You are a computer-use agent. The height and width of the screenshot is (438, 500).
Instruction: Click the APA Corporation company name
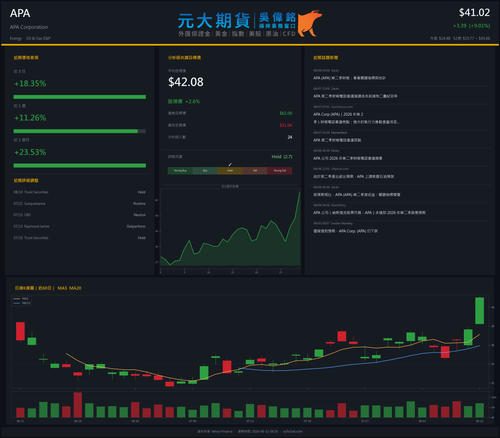29,27
